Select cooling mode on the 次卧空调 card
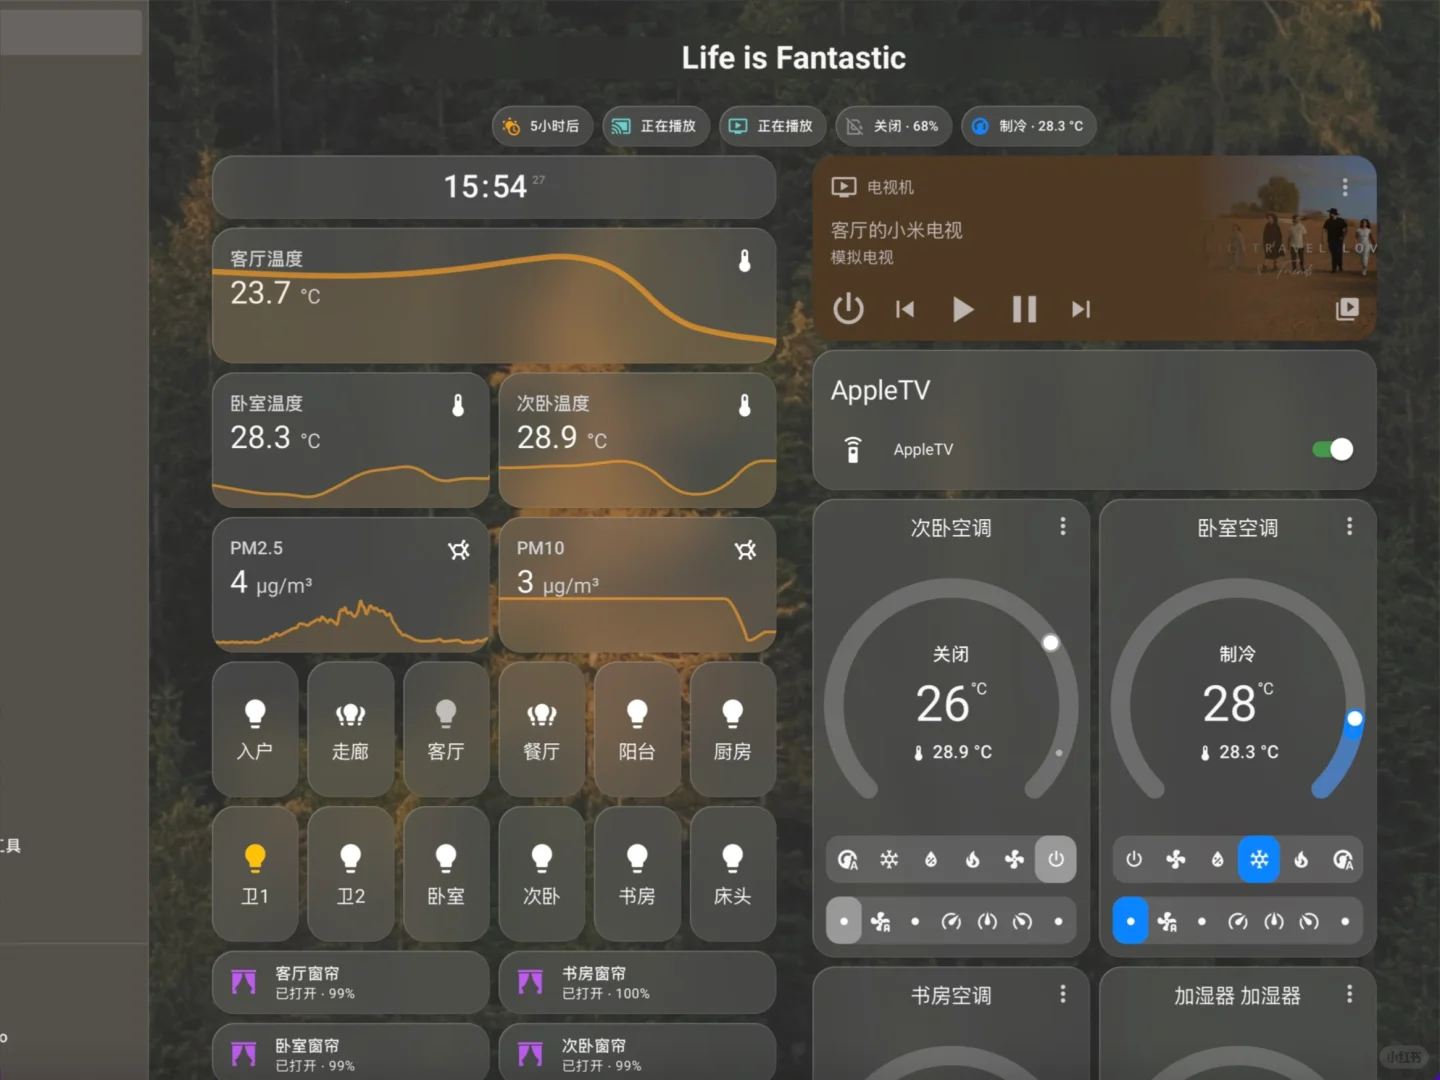Screen dimensions: 1440x1080 888,859
